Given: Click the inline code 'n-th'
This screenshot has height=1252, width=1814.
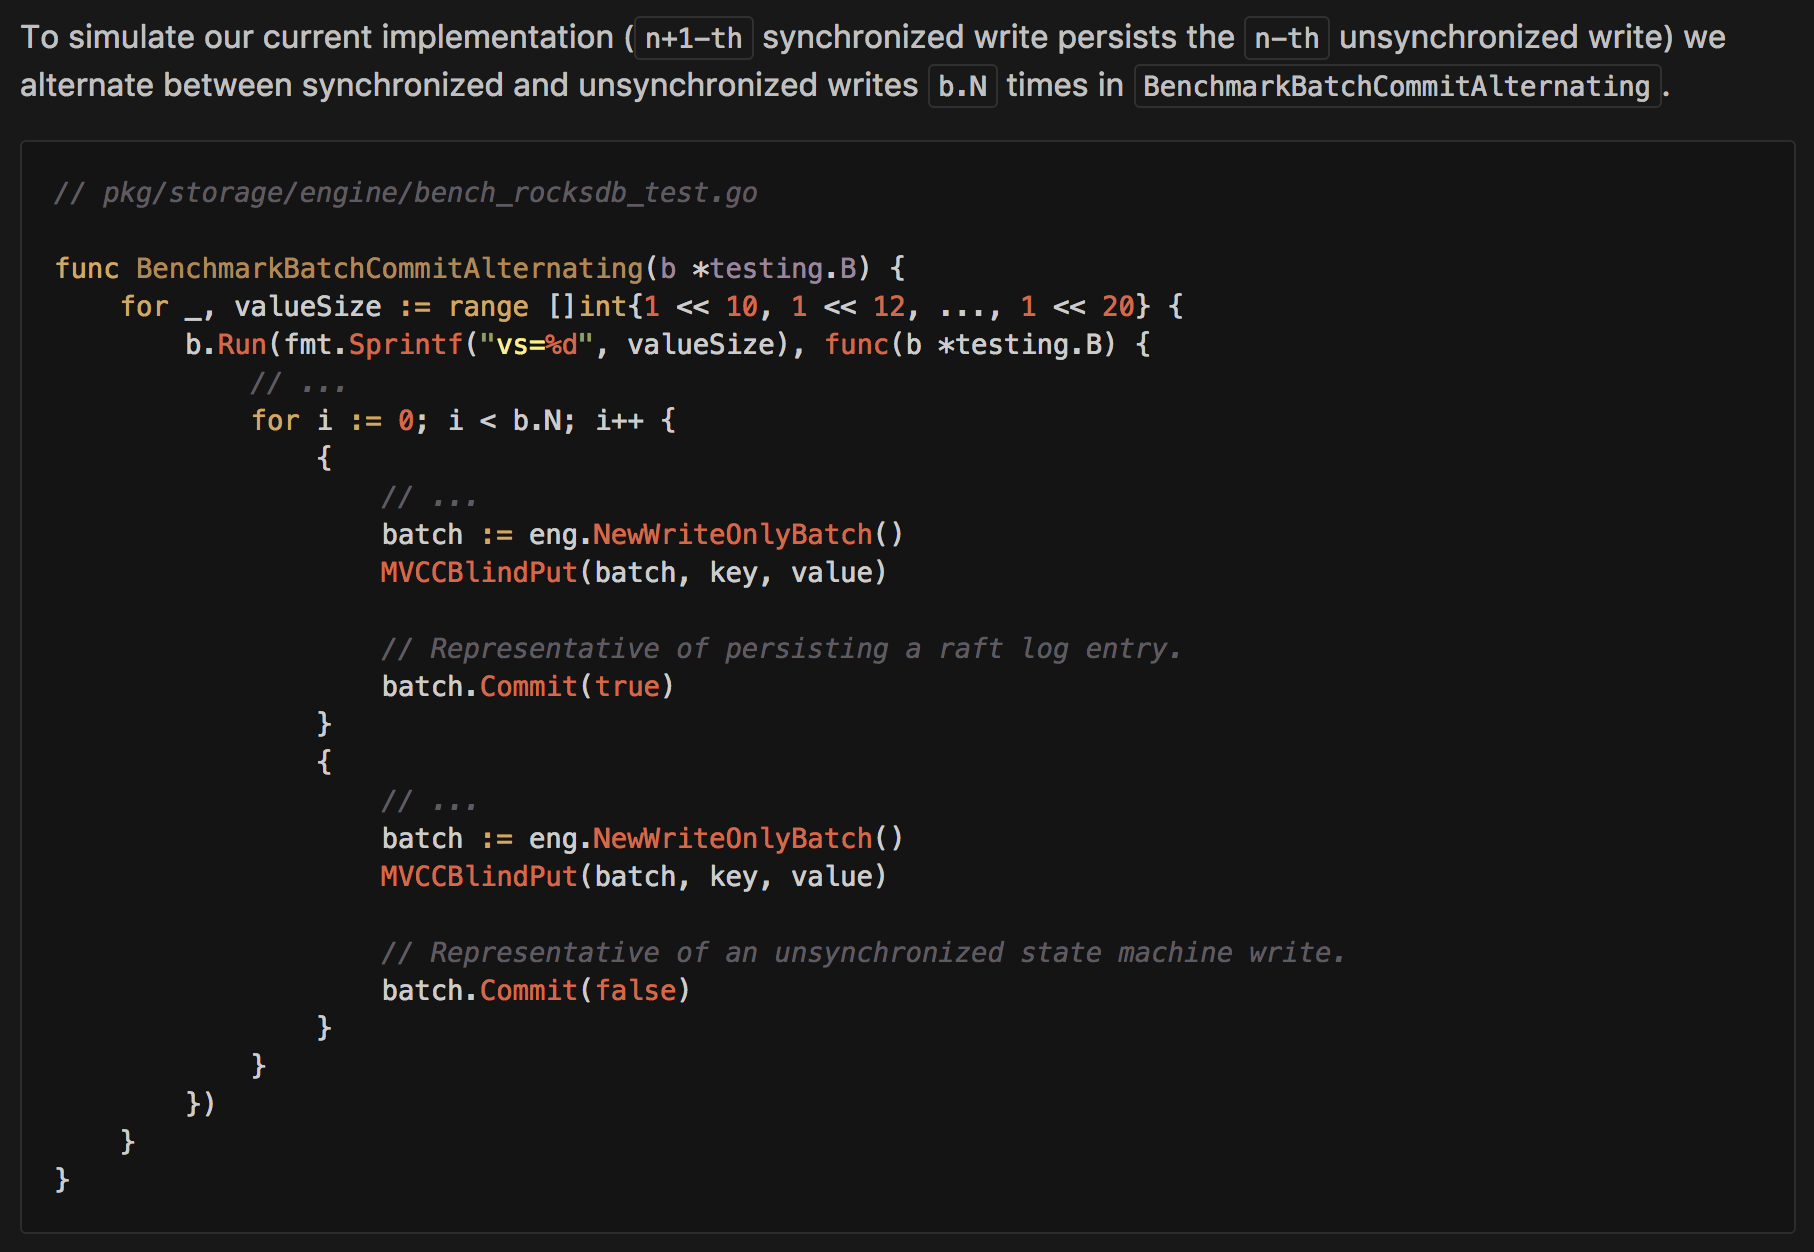Looking at the screenshot, I should pos(1286,38).
